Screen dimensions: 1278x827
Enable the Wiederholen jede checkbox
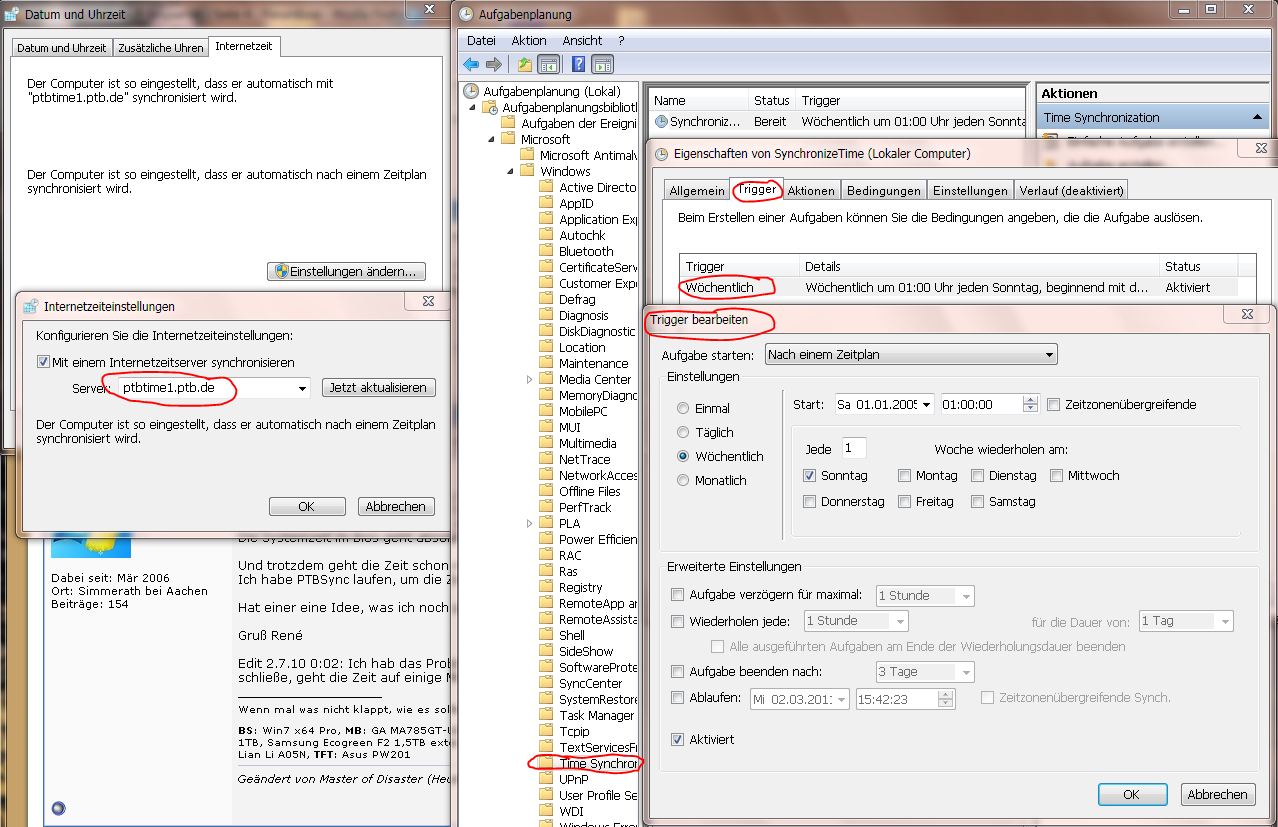(678, 621)
